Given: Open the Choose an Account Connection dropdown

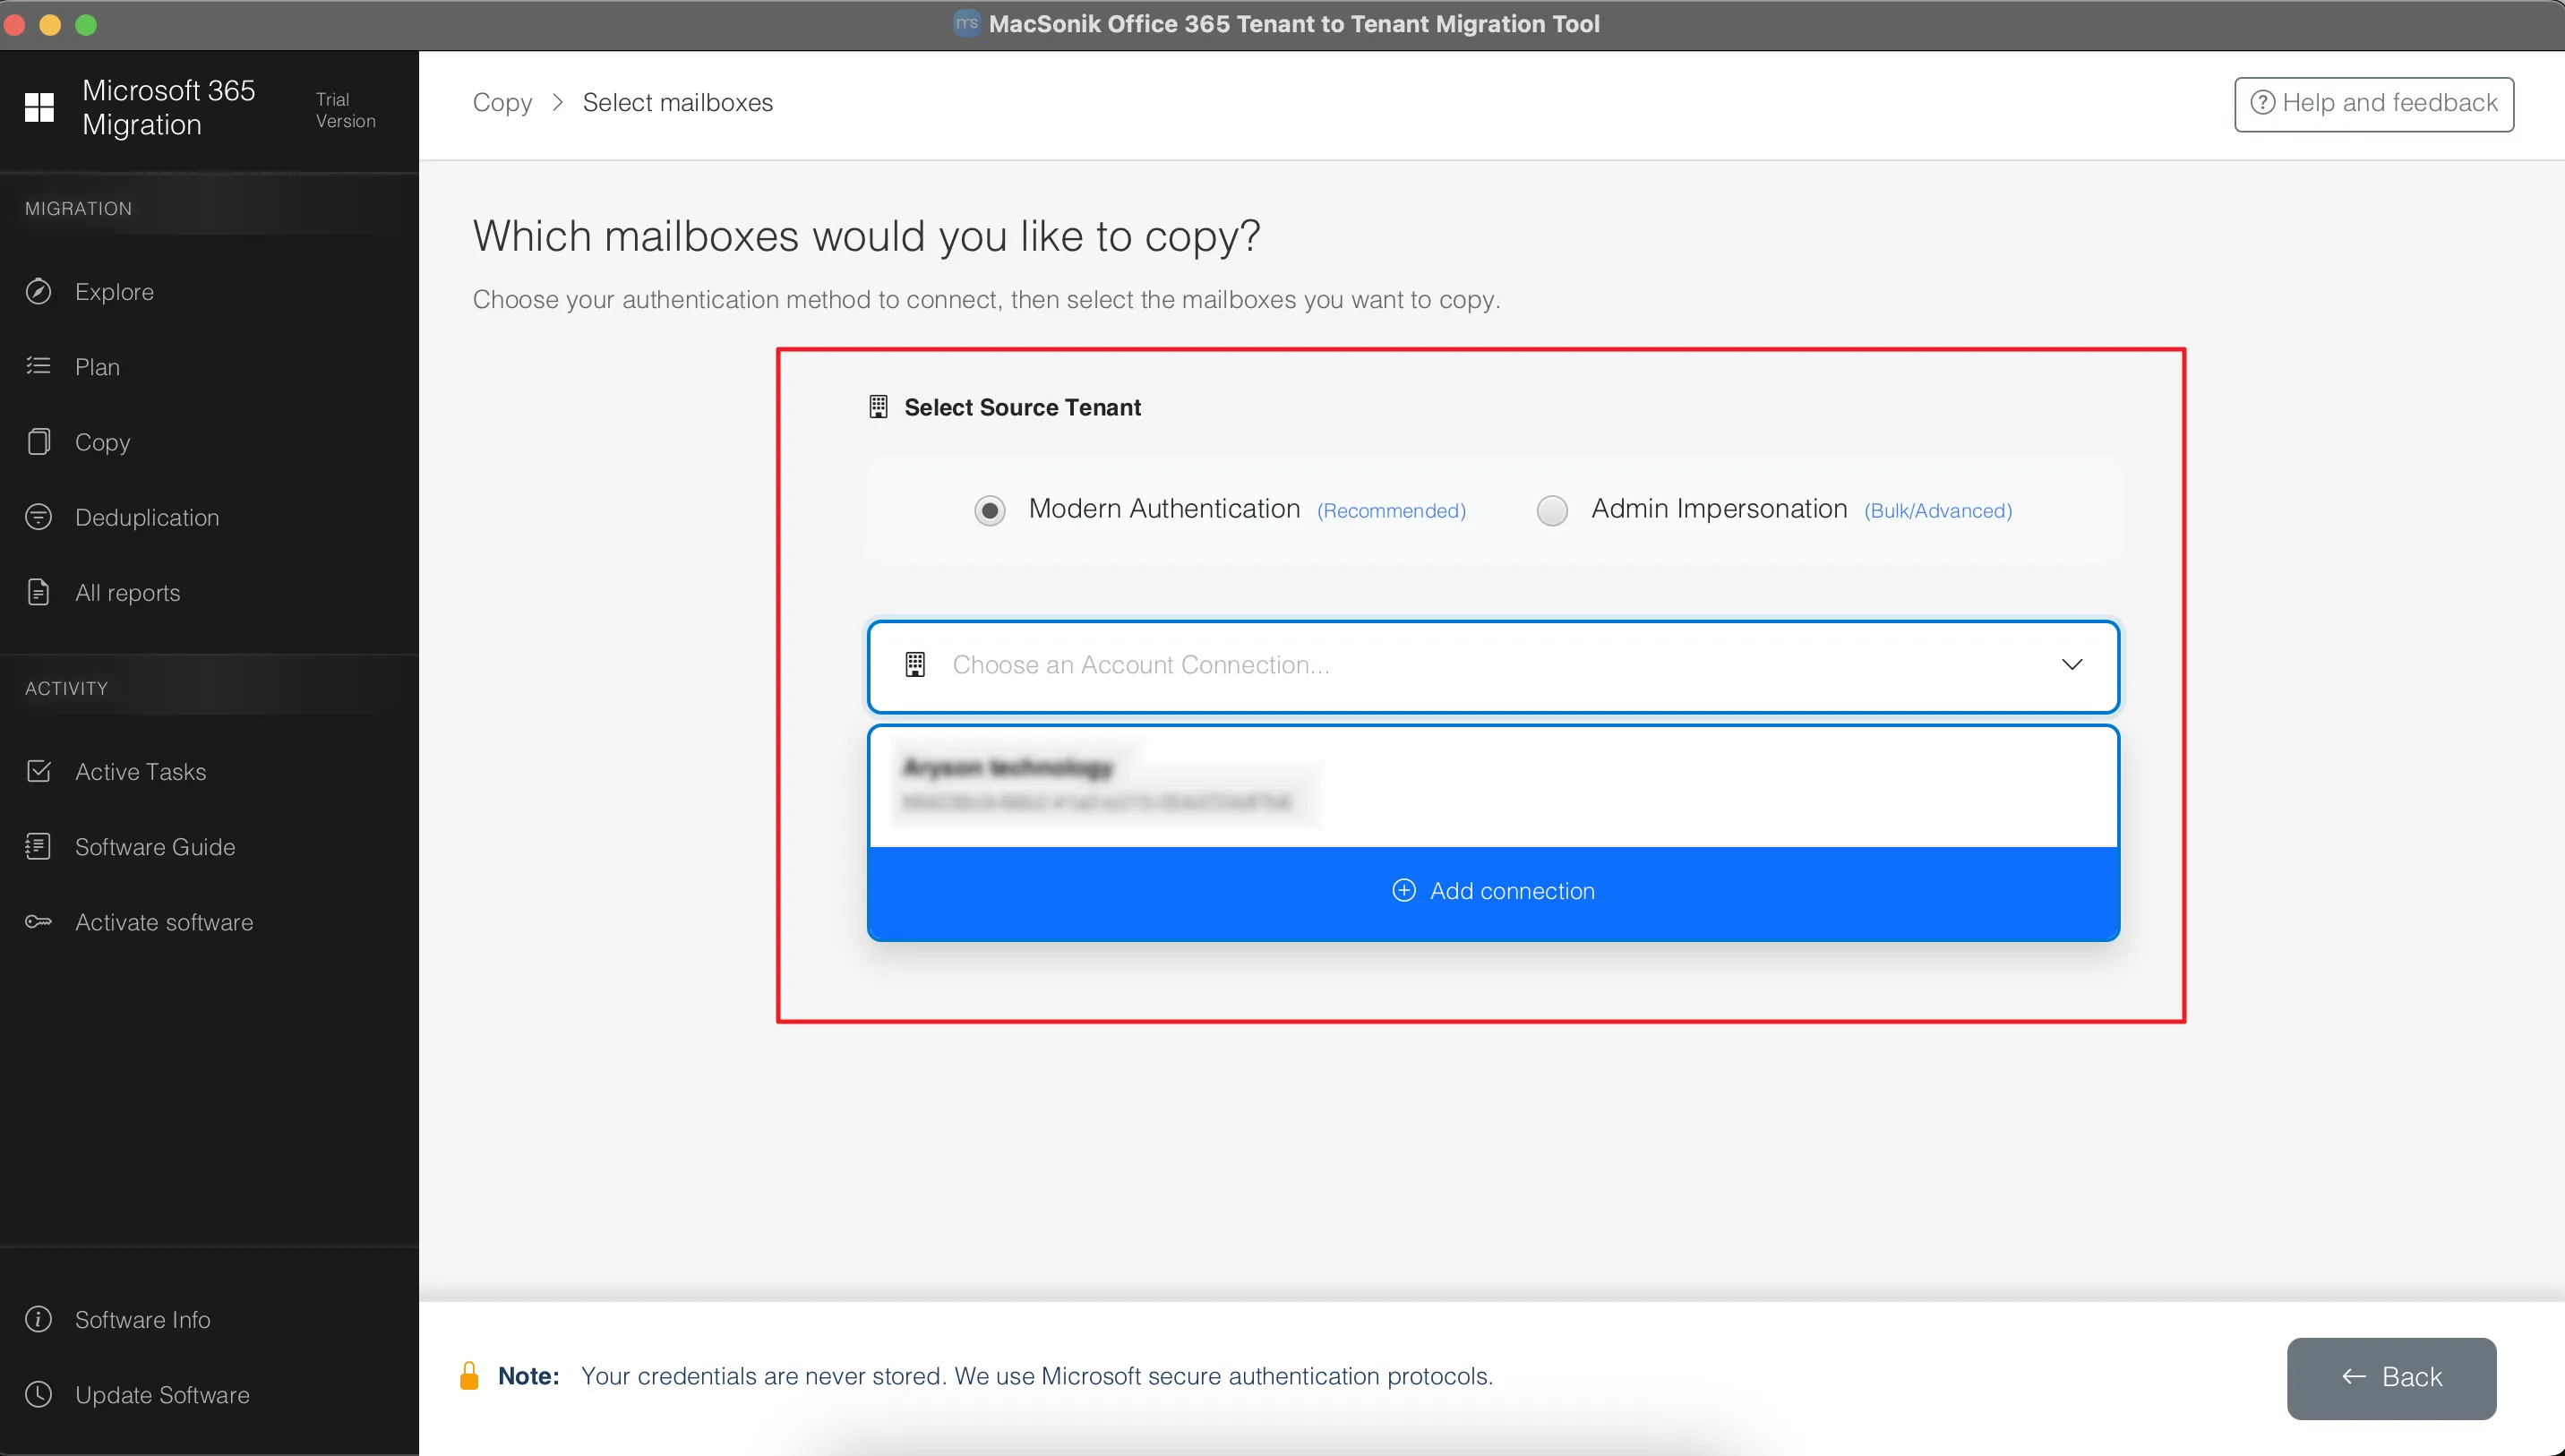Looking at the screenshot, I should [1493, 666].
